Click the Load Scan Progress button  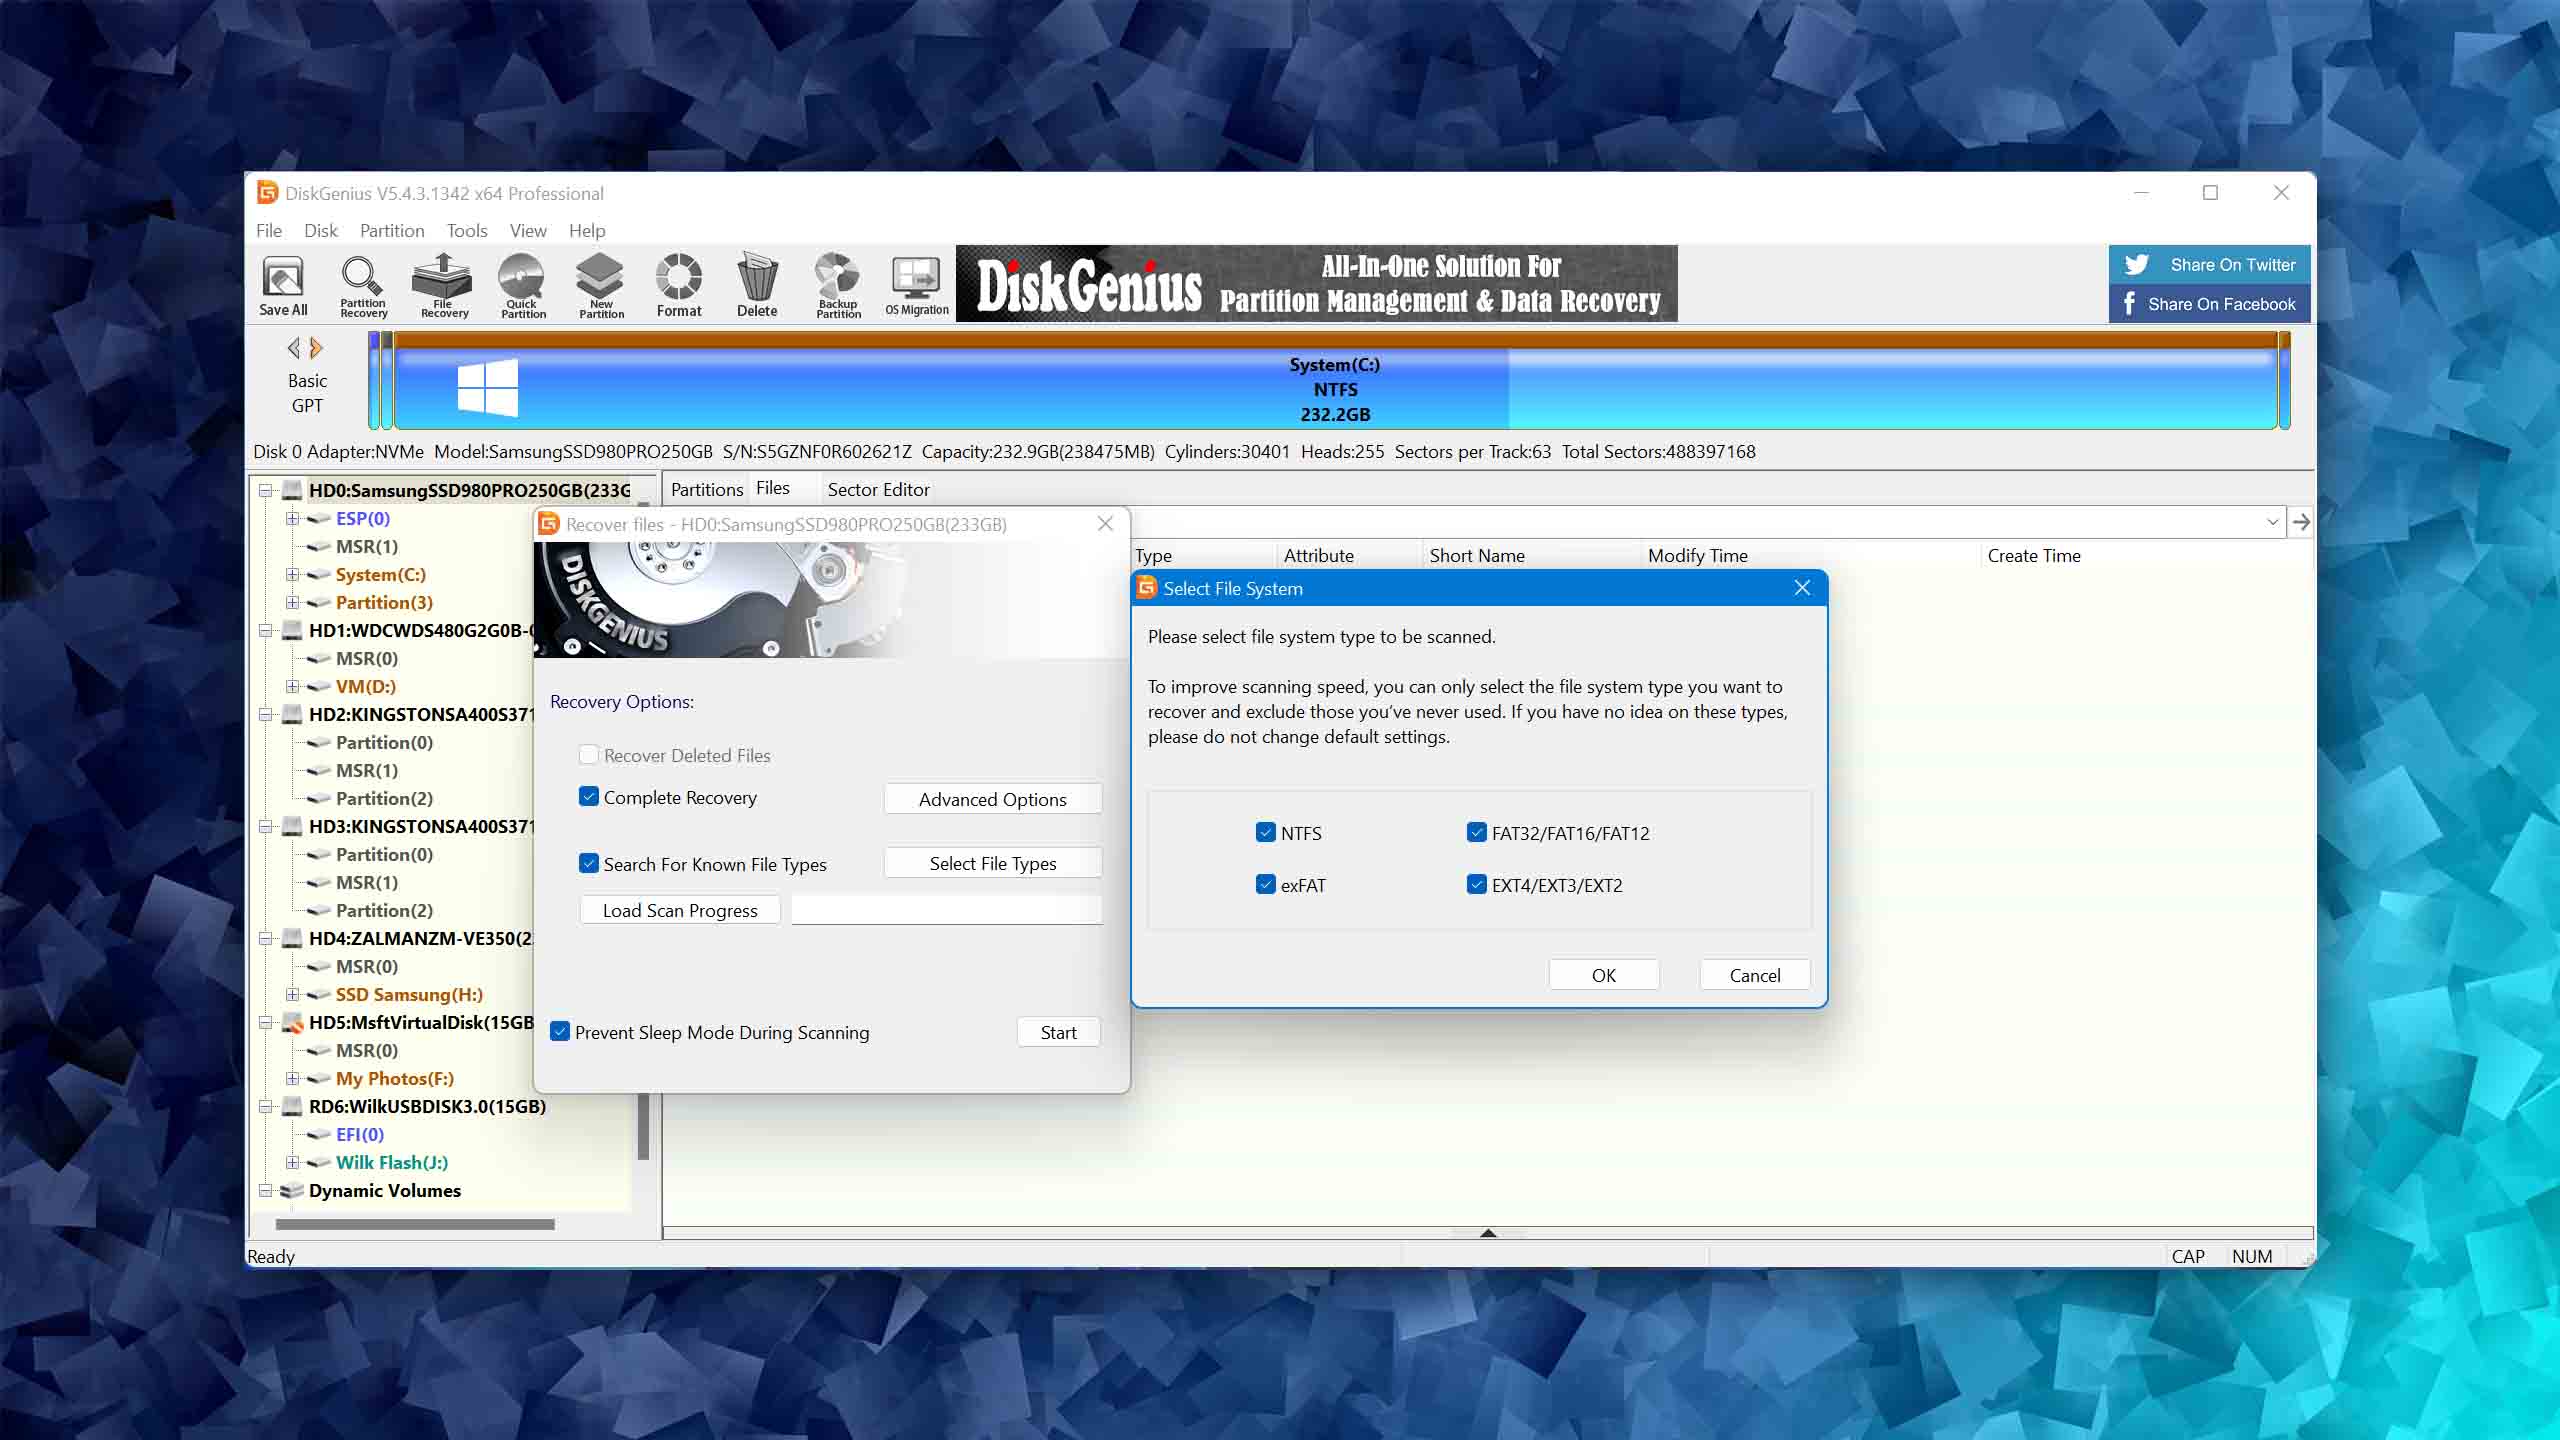(x=680, y=910)
